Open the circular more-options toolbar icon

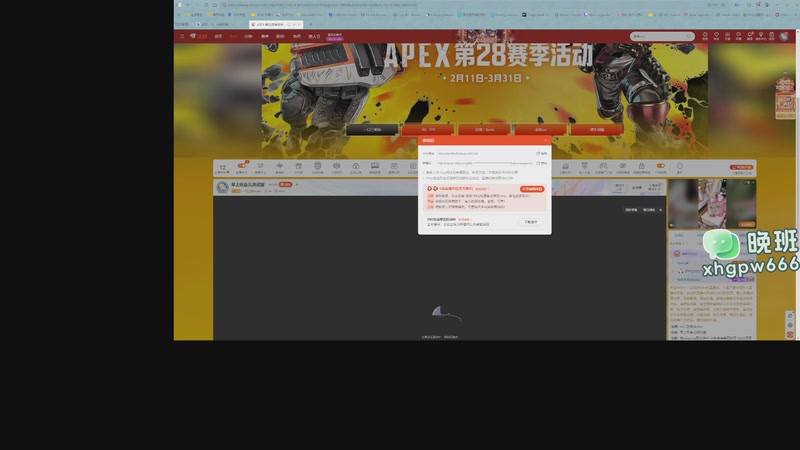[x=680, y=167]
